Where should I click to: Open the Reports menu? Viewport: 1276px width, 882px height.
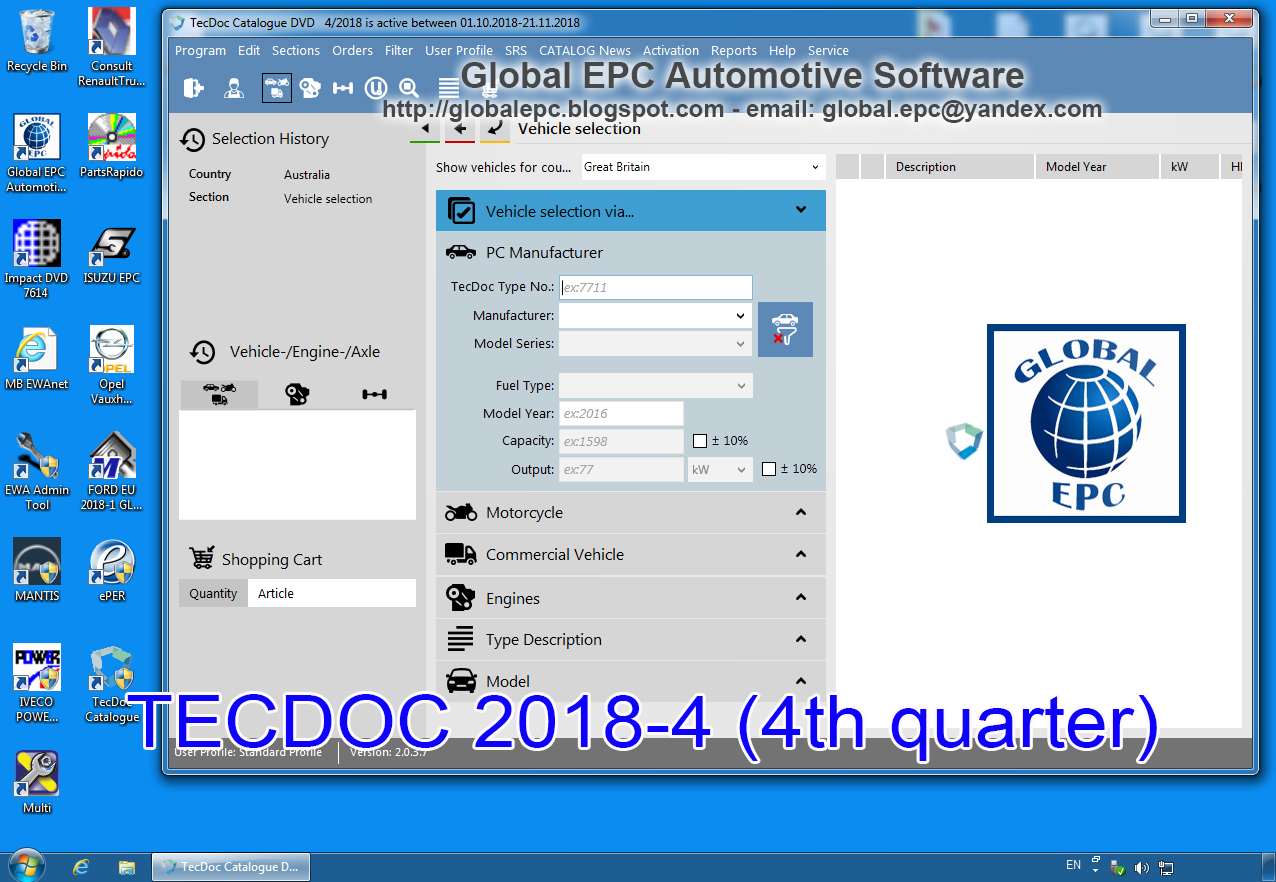pos(734,50)
